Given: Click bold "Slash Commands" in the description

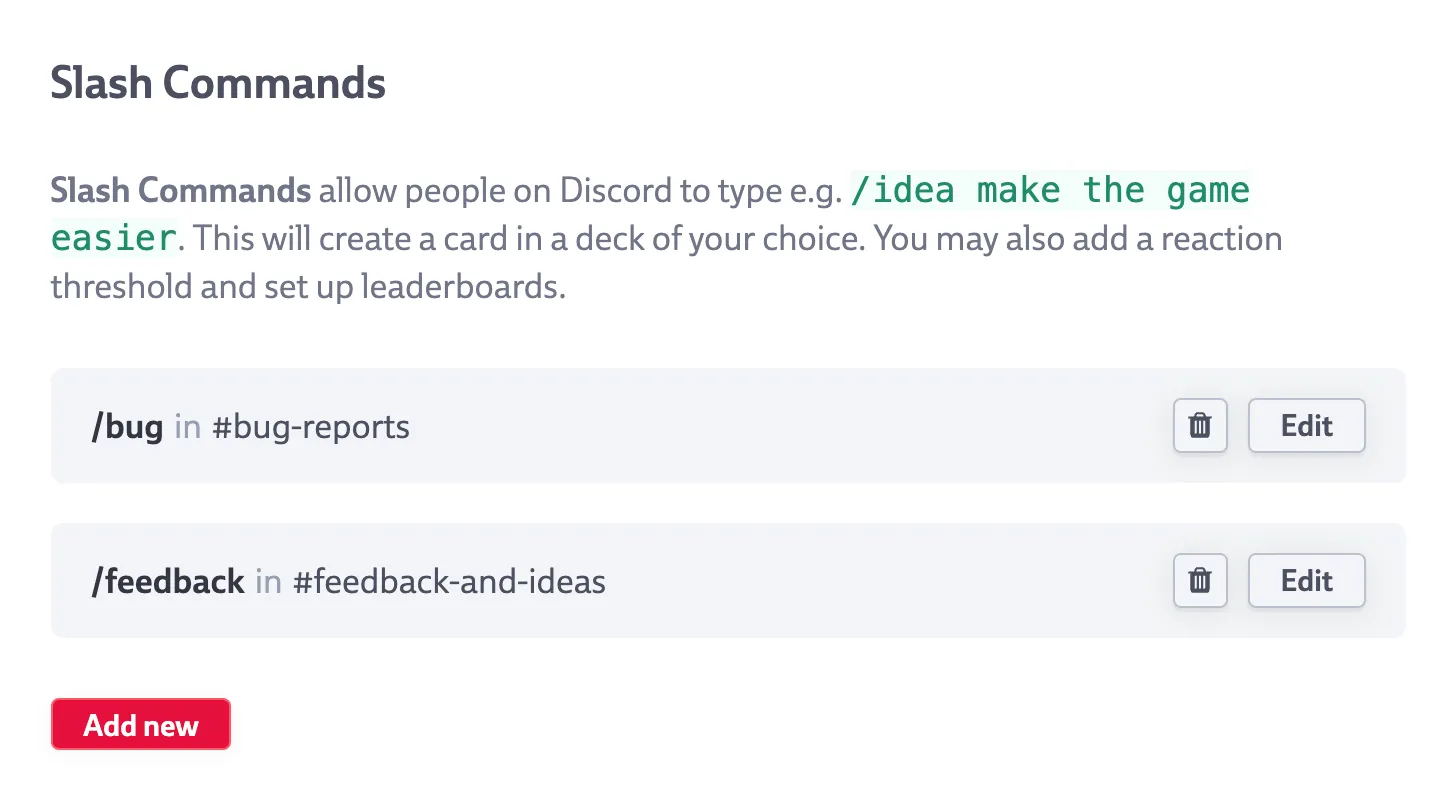Looking at the screenshot, I should click(x=181, y=190).
